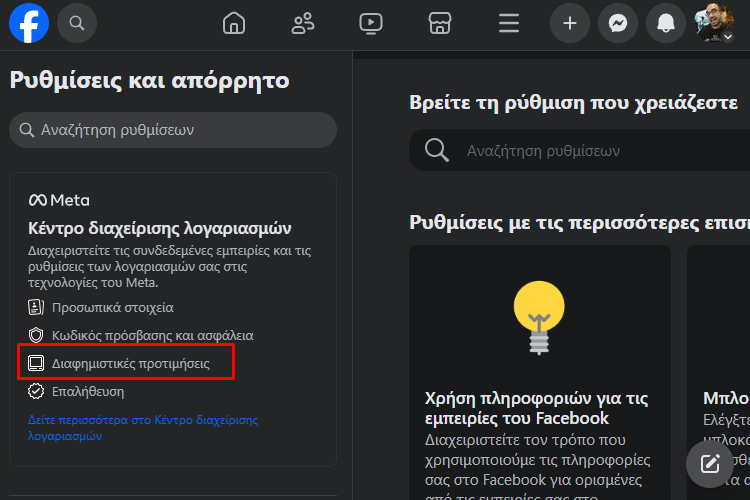Open the Friends icon in top bar

coord(303,23)
